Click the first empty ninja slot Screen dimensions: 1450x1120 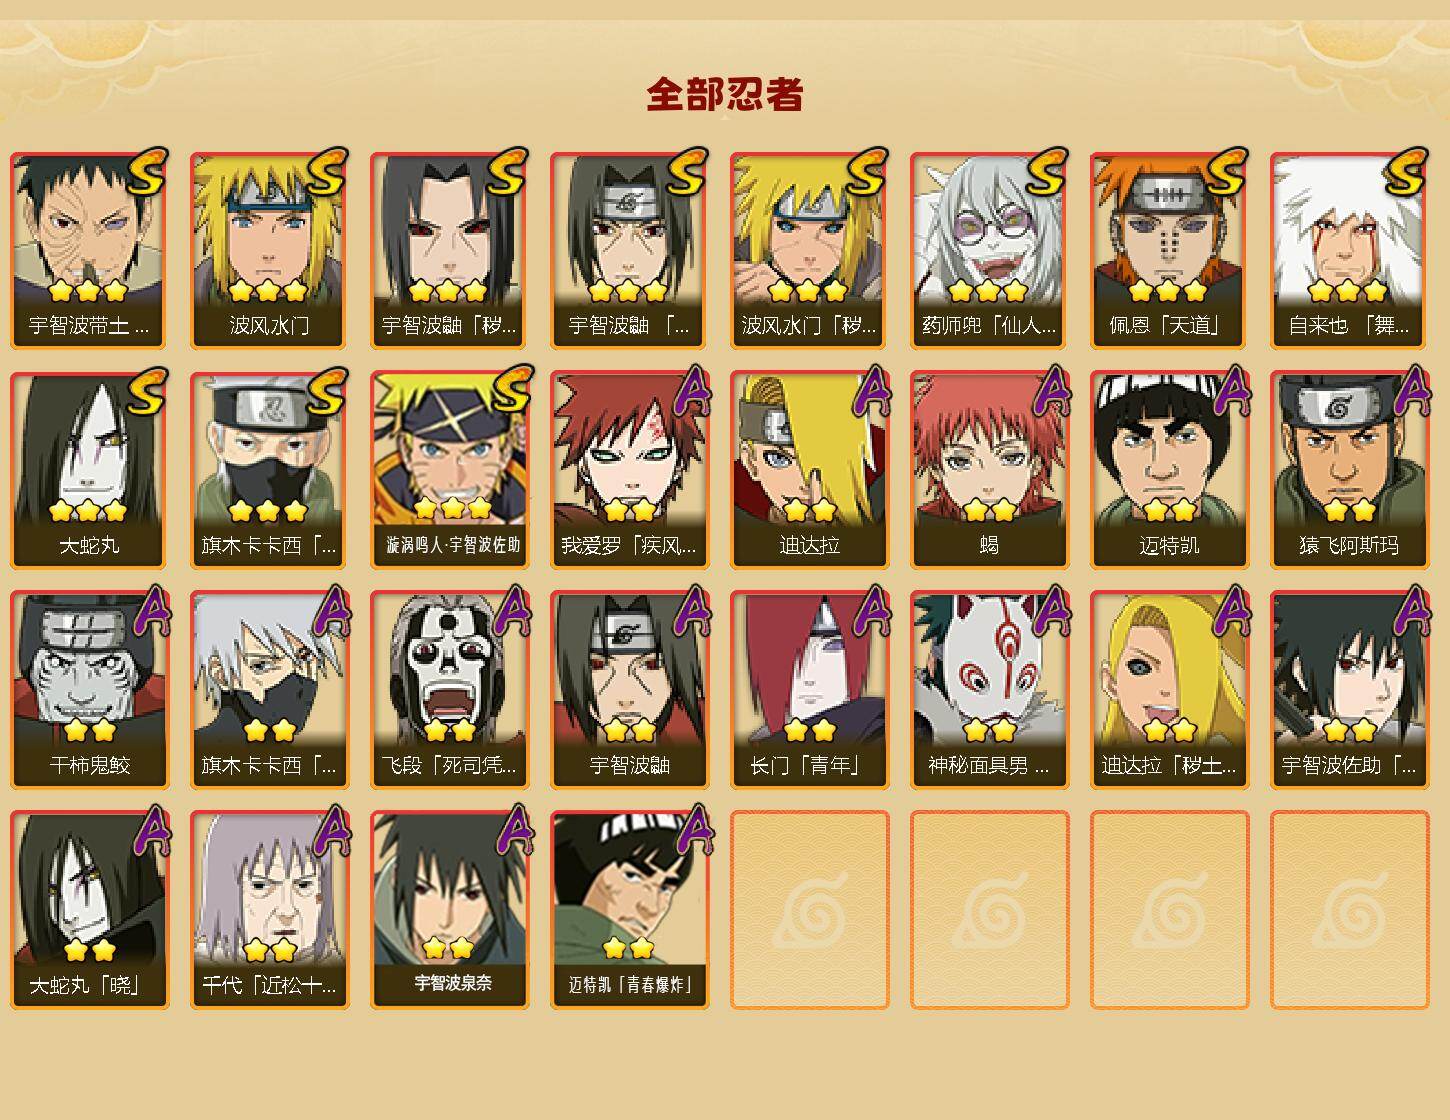pyautogui.click(x=809, y=910)
